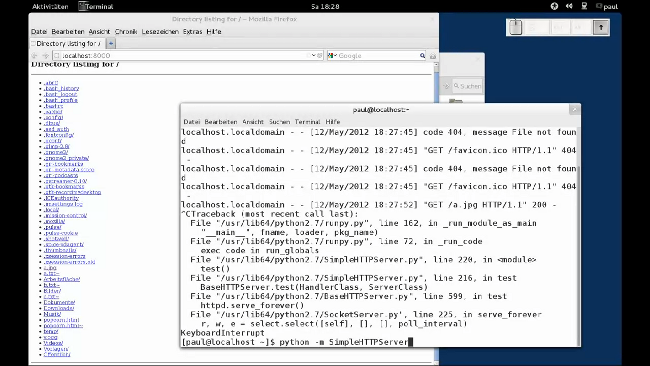The height and width of the screenshot is (366, 650).
Task: Open Firefox Bearbeiten menu
Action: 68,32
